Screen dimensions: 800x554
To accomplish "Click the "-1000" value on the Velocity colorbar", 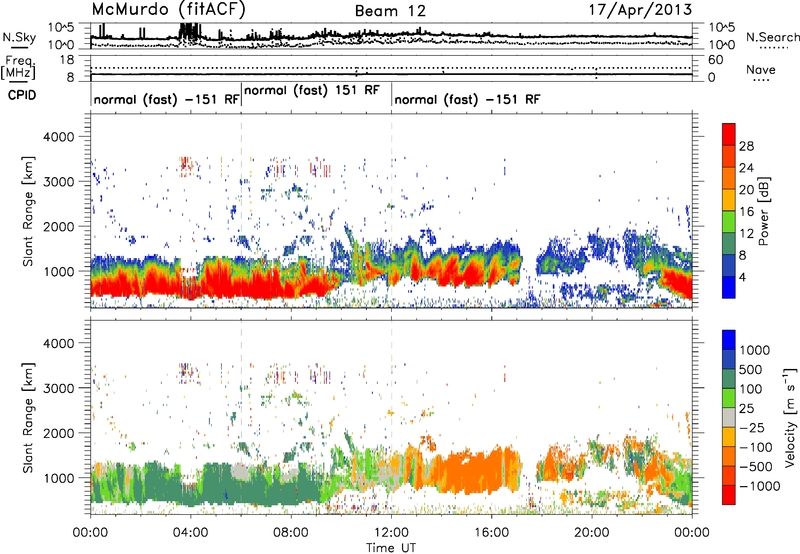I will pos(759,486).
